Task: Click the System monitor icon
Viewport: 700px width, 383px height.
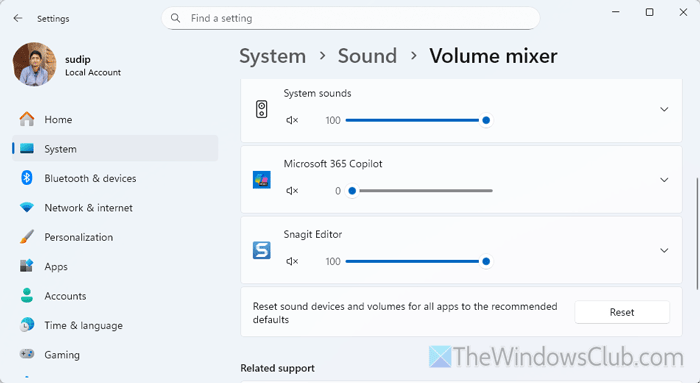Action: tap(27, 149)
